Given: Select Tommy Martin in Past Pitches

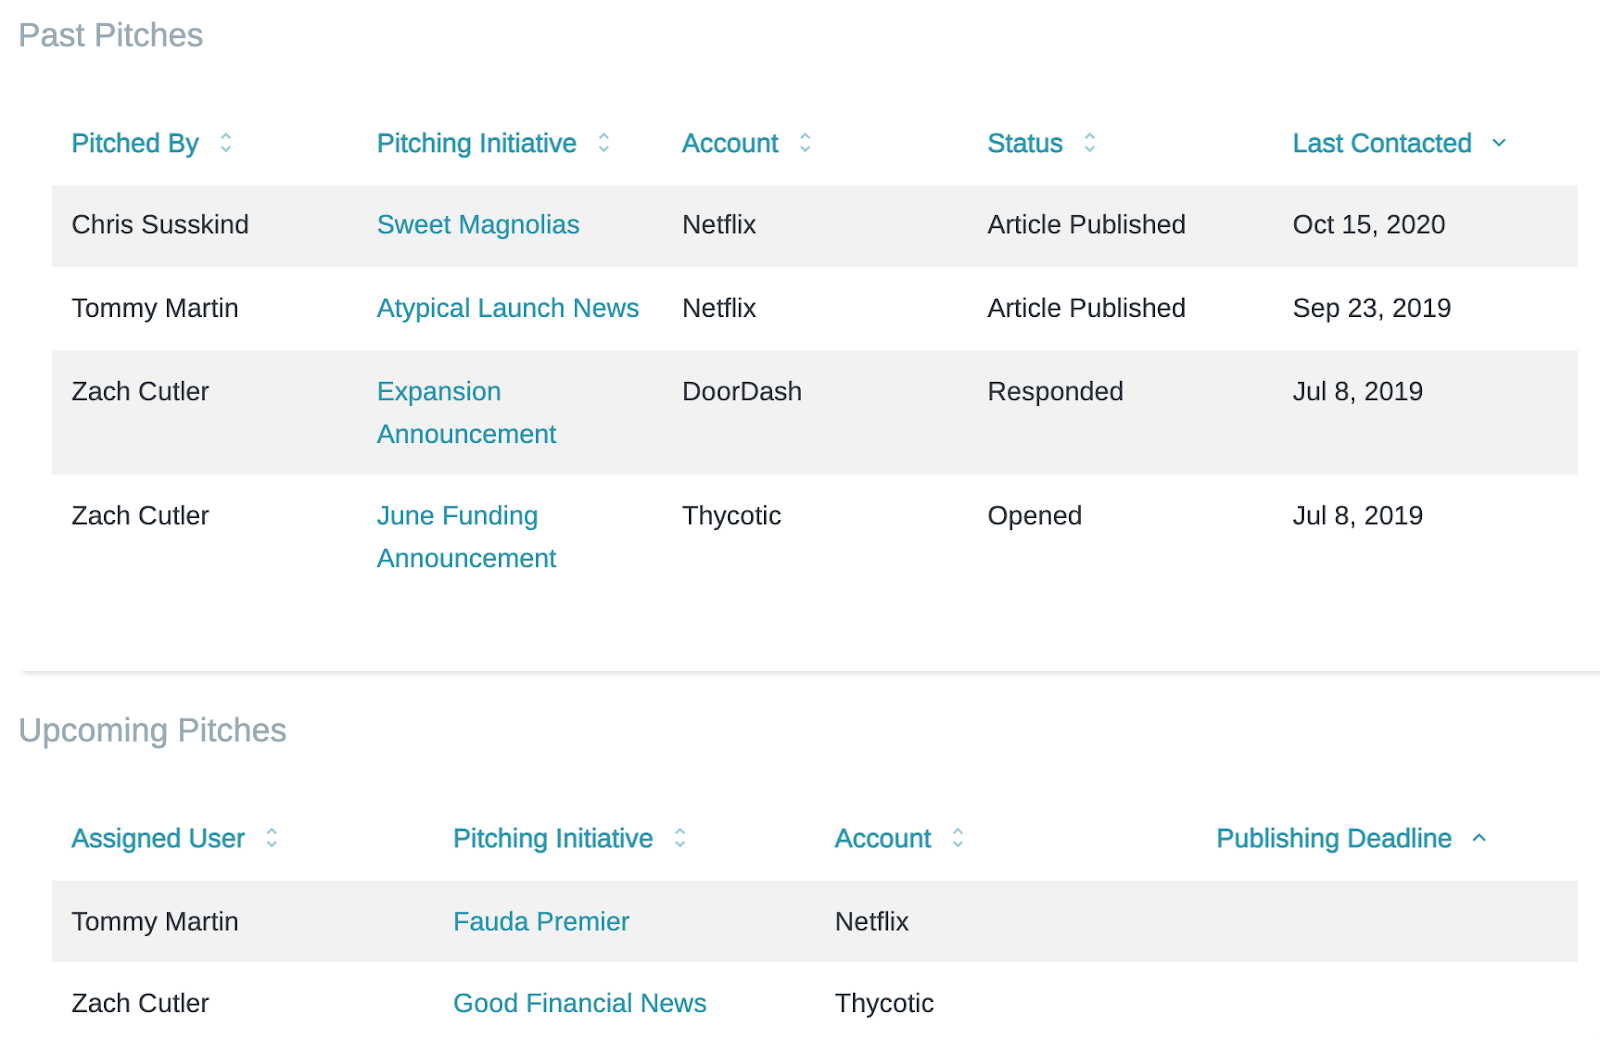Looking at the screenshot, I should tap(155, 308).
